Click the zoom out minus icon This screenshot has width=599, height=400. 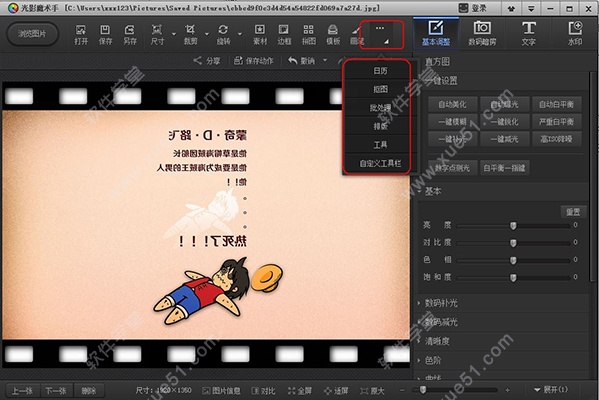[402, 390]
